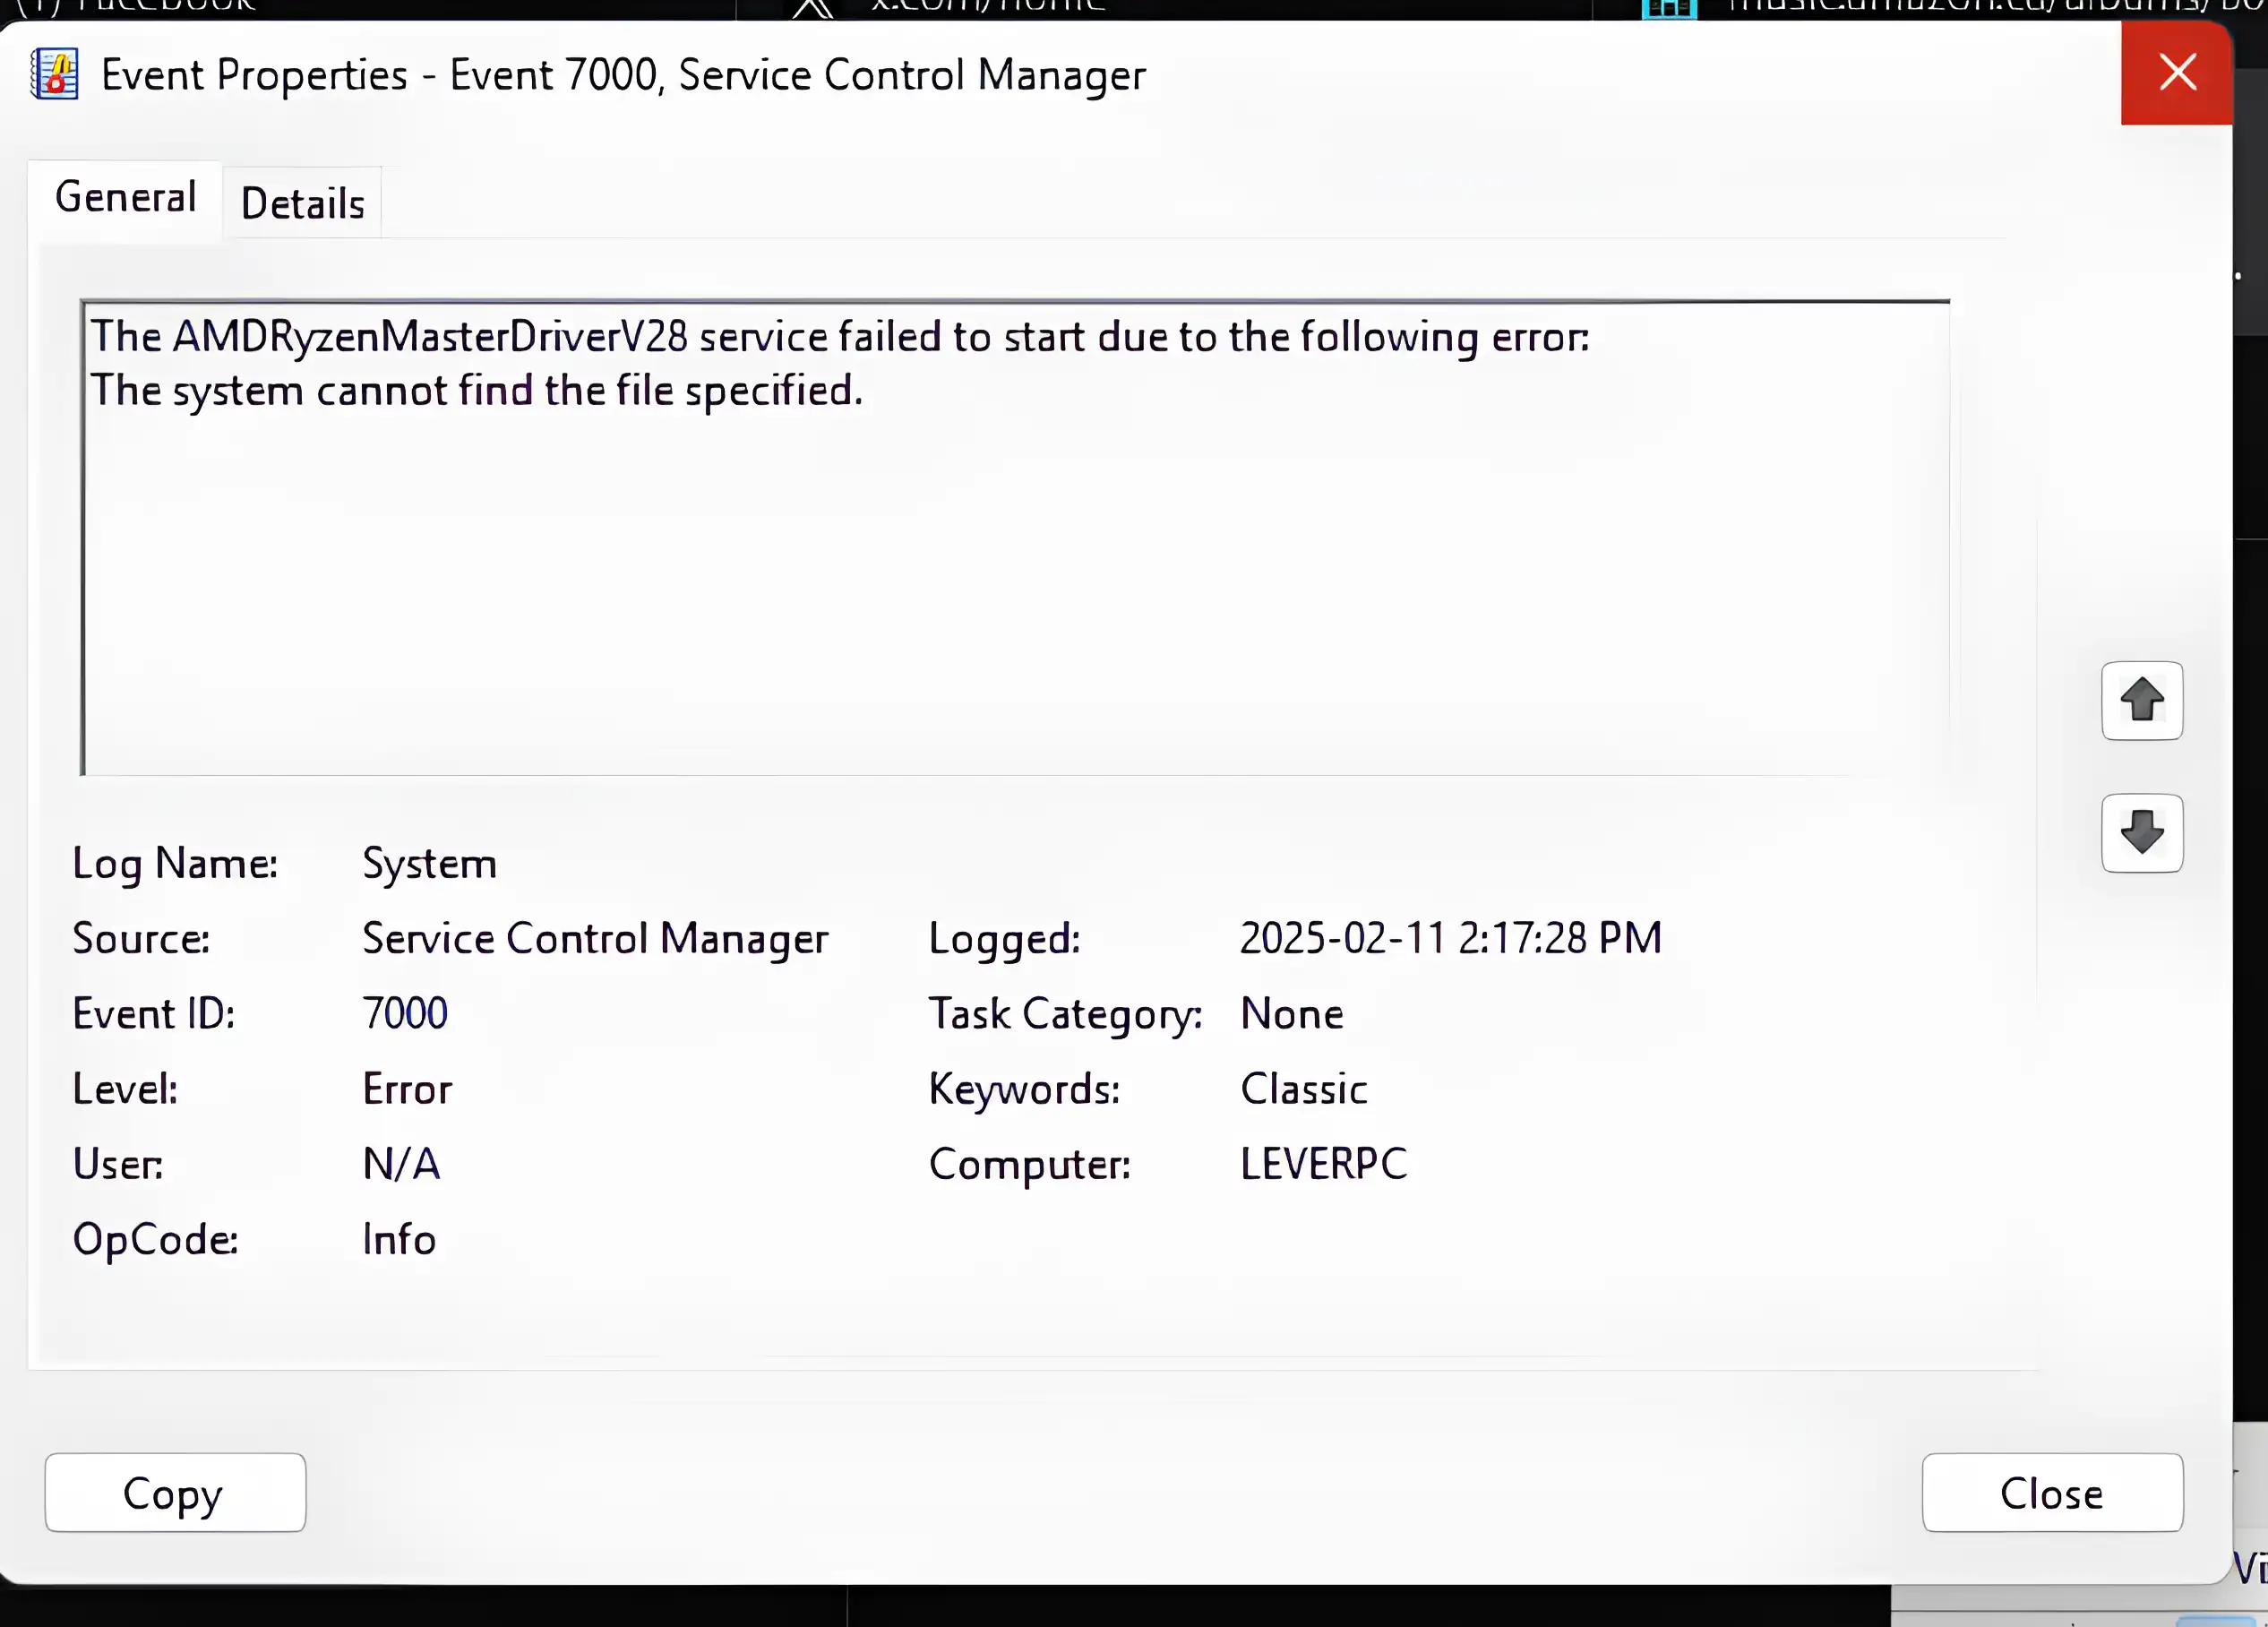Click the Keywords value Classic
Viewport: 2268px width, 1627px height.
click(x=1304, y=1089)
